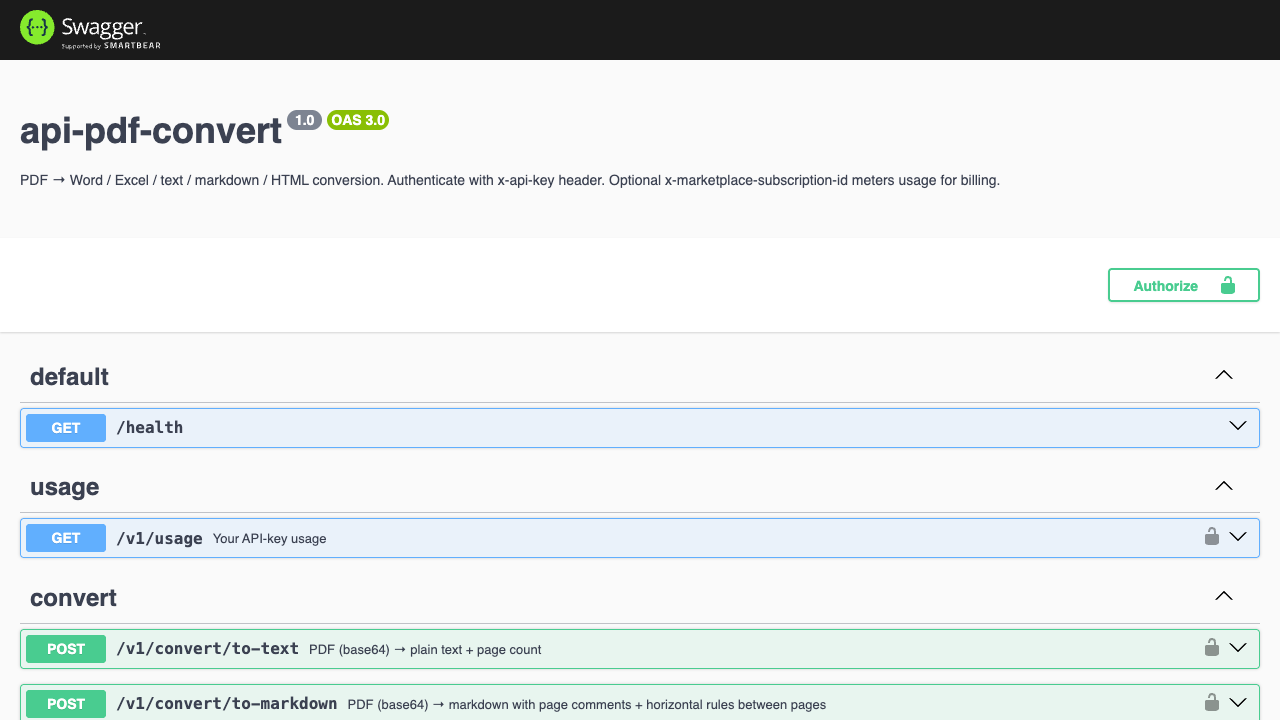
Task: Open the GET /health operation
Action: [x=640, y=428]
